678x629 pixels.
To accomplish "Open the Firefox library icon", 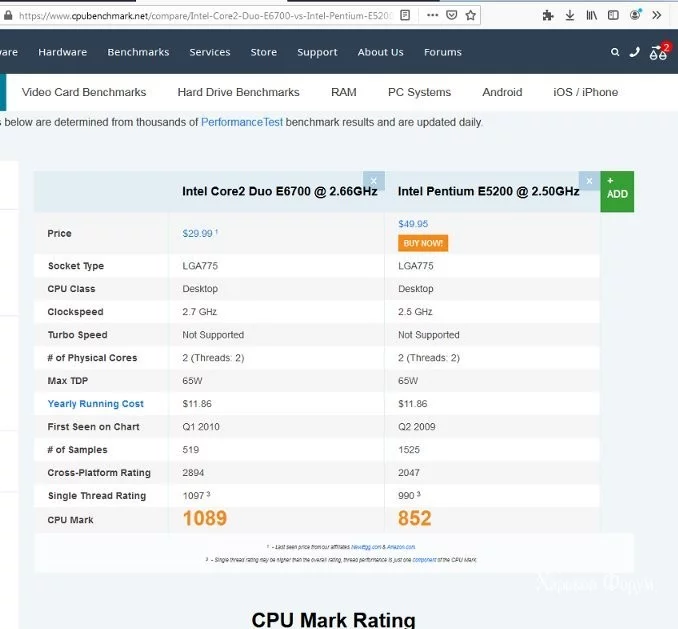I will pos(592,16).
